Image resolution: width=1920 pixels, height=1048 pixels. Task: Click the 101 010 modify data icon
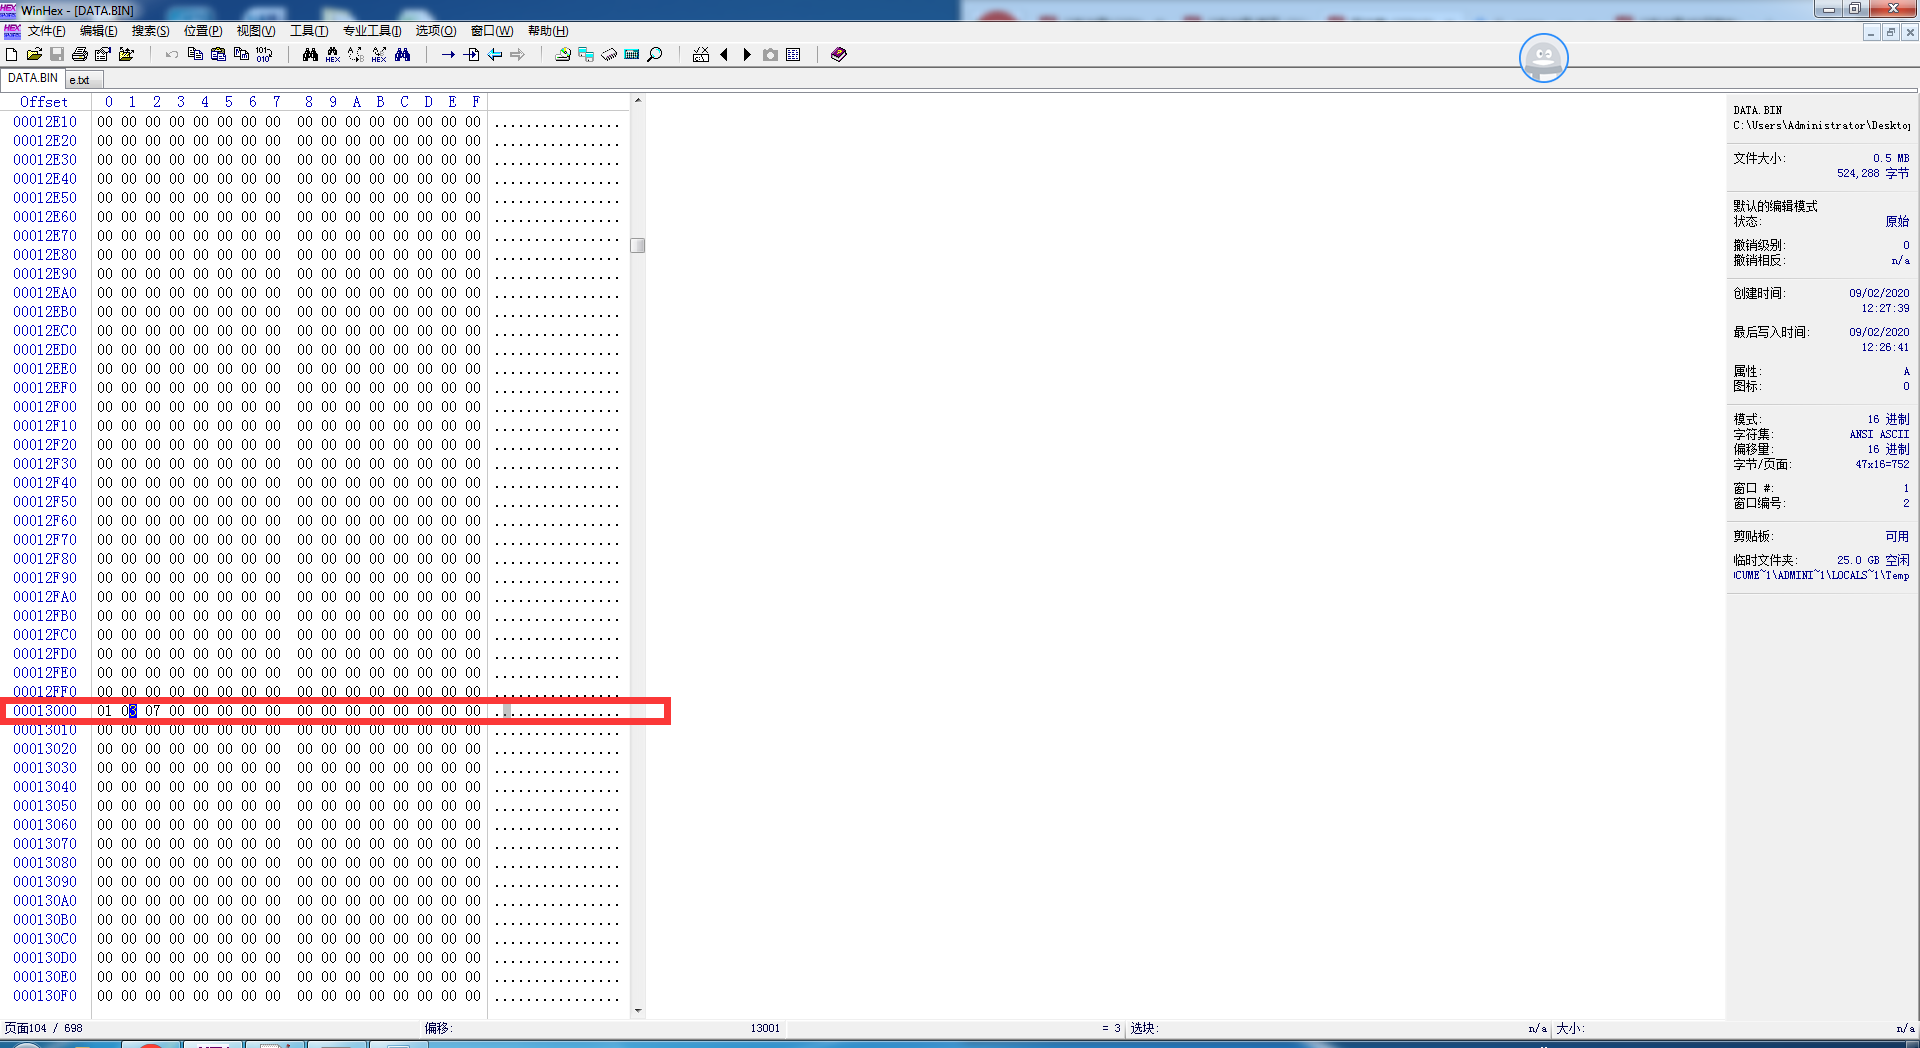[264, 55]
